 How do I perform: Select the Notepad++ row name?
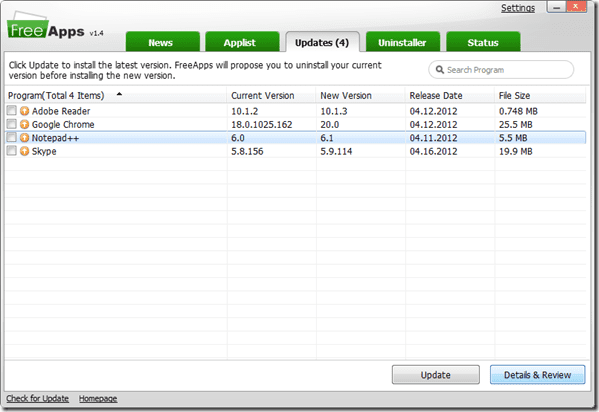click(x=55, y=138)
